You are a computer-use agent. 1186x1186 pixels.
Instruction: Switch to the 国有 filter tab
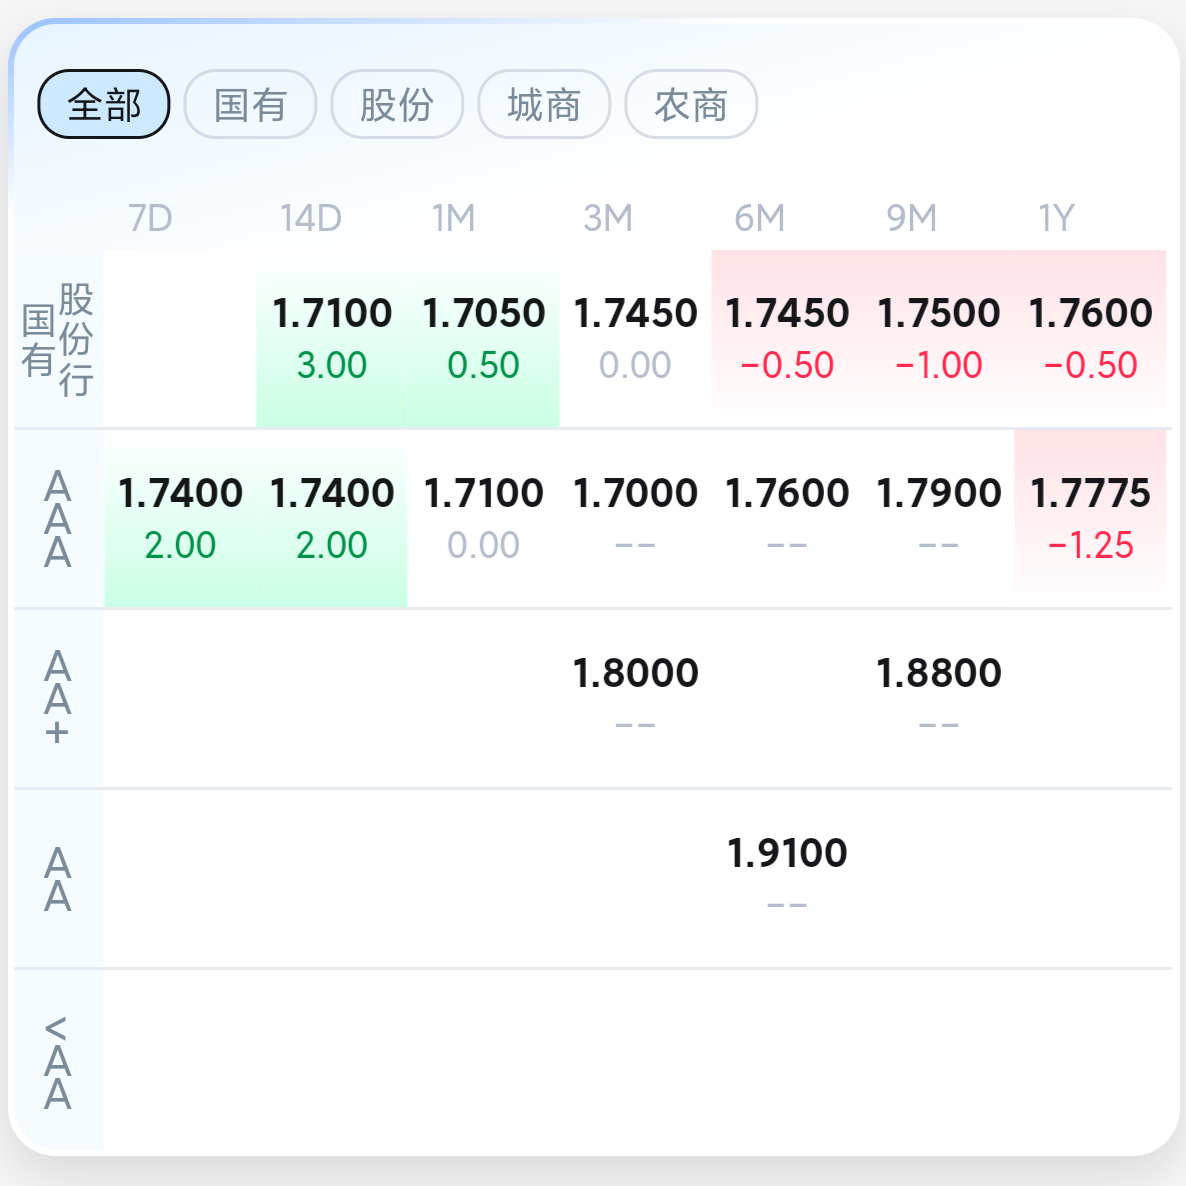pyautogui.click(x=250, y=104)
